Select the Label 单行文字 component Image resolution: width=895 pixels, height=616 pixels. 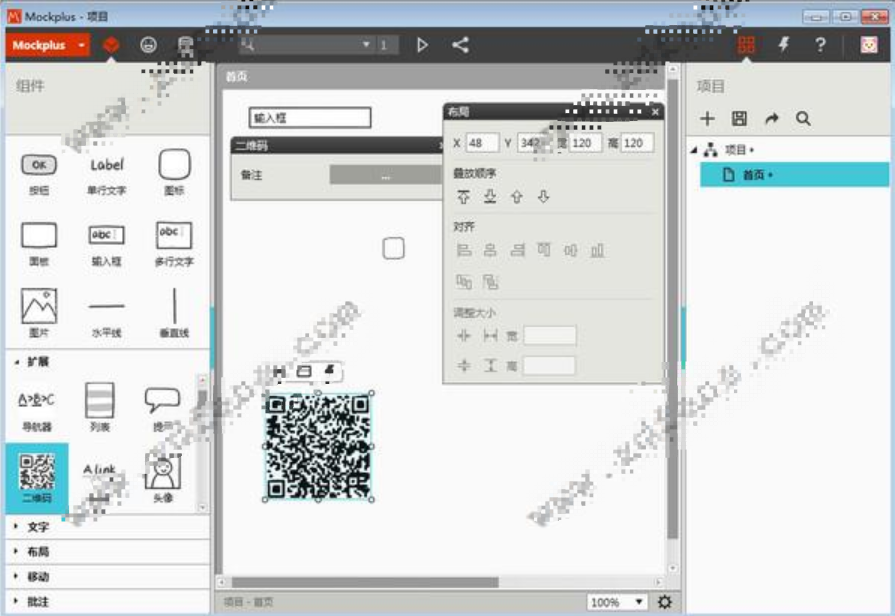pos(107,175)
